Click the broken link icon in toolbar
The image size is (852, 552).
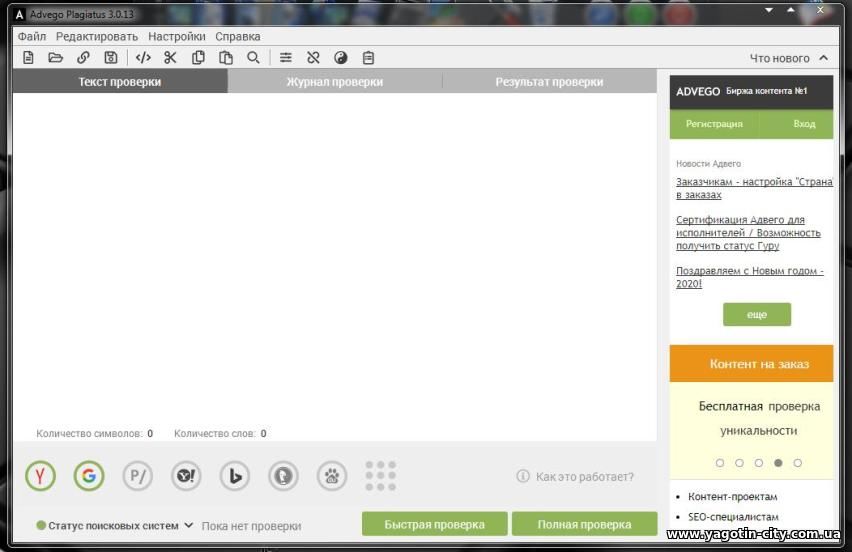(313, 58)
